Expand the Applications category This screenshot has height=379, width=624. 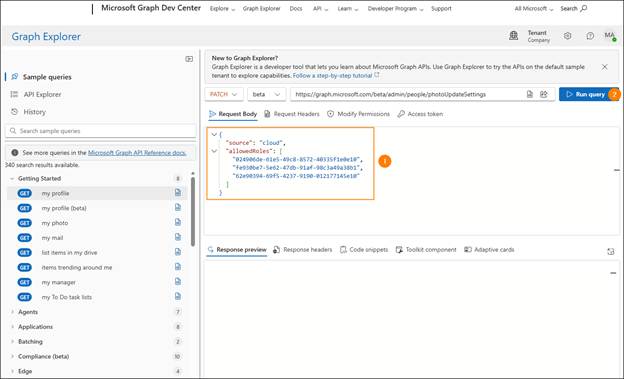(x=12, y=326)
